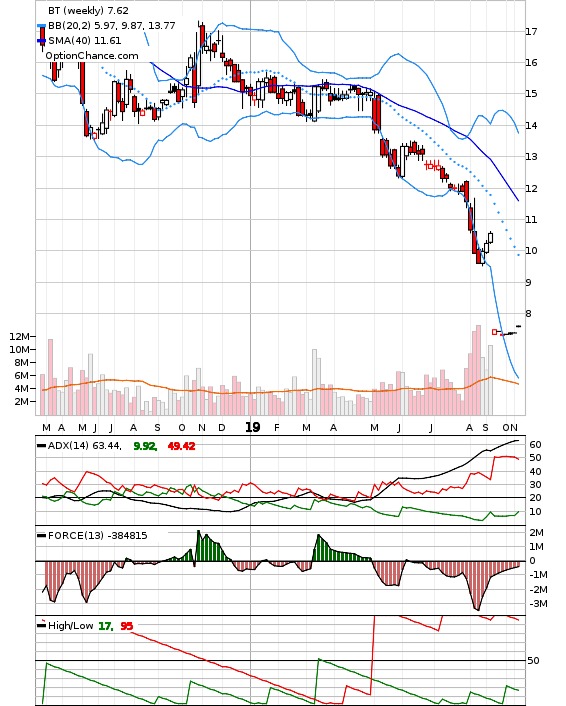Click the ADX(14) 63.44 indicator label
566x706 pixels.
(x=85, y=446)
